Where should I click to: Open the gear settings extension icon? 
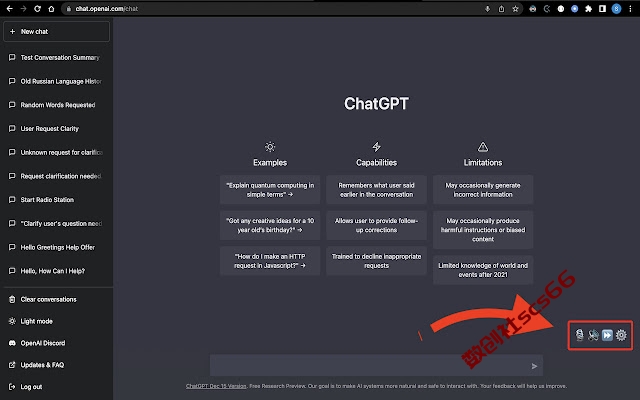pos(621,335)
